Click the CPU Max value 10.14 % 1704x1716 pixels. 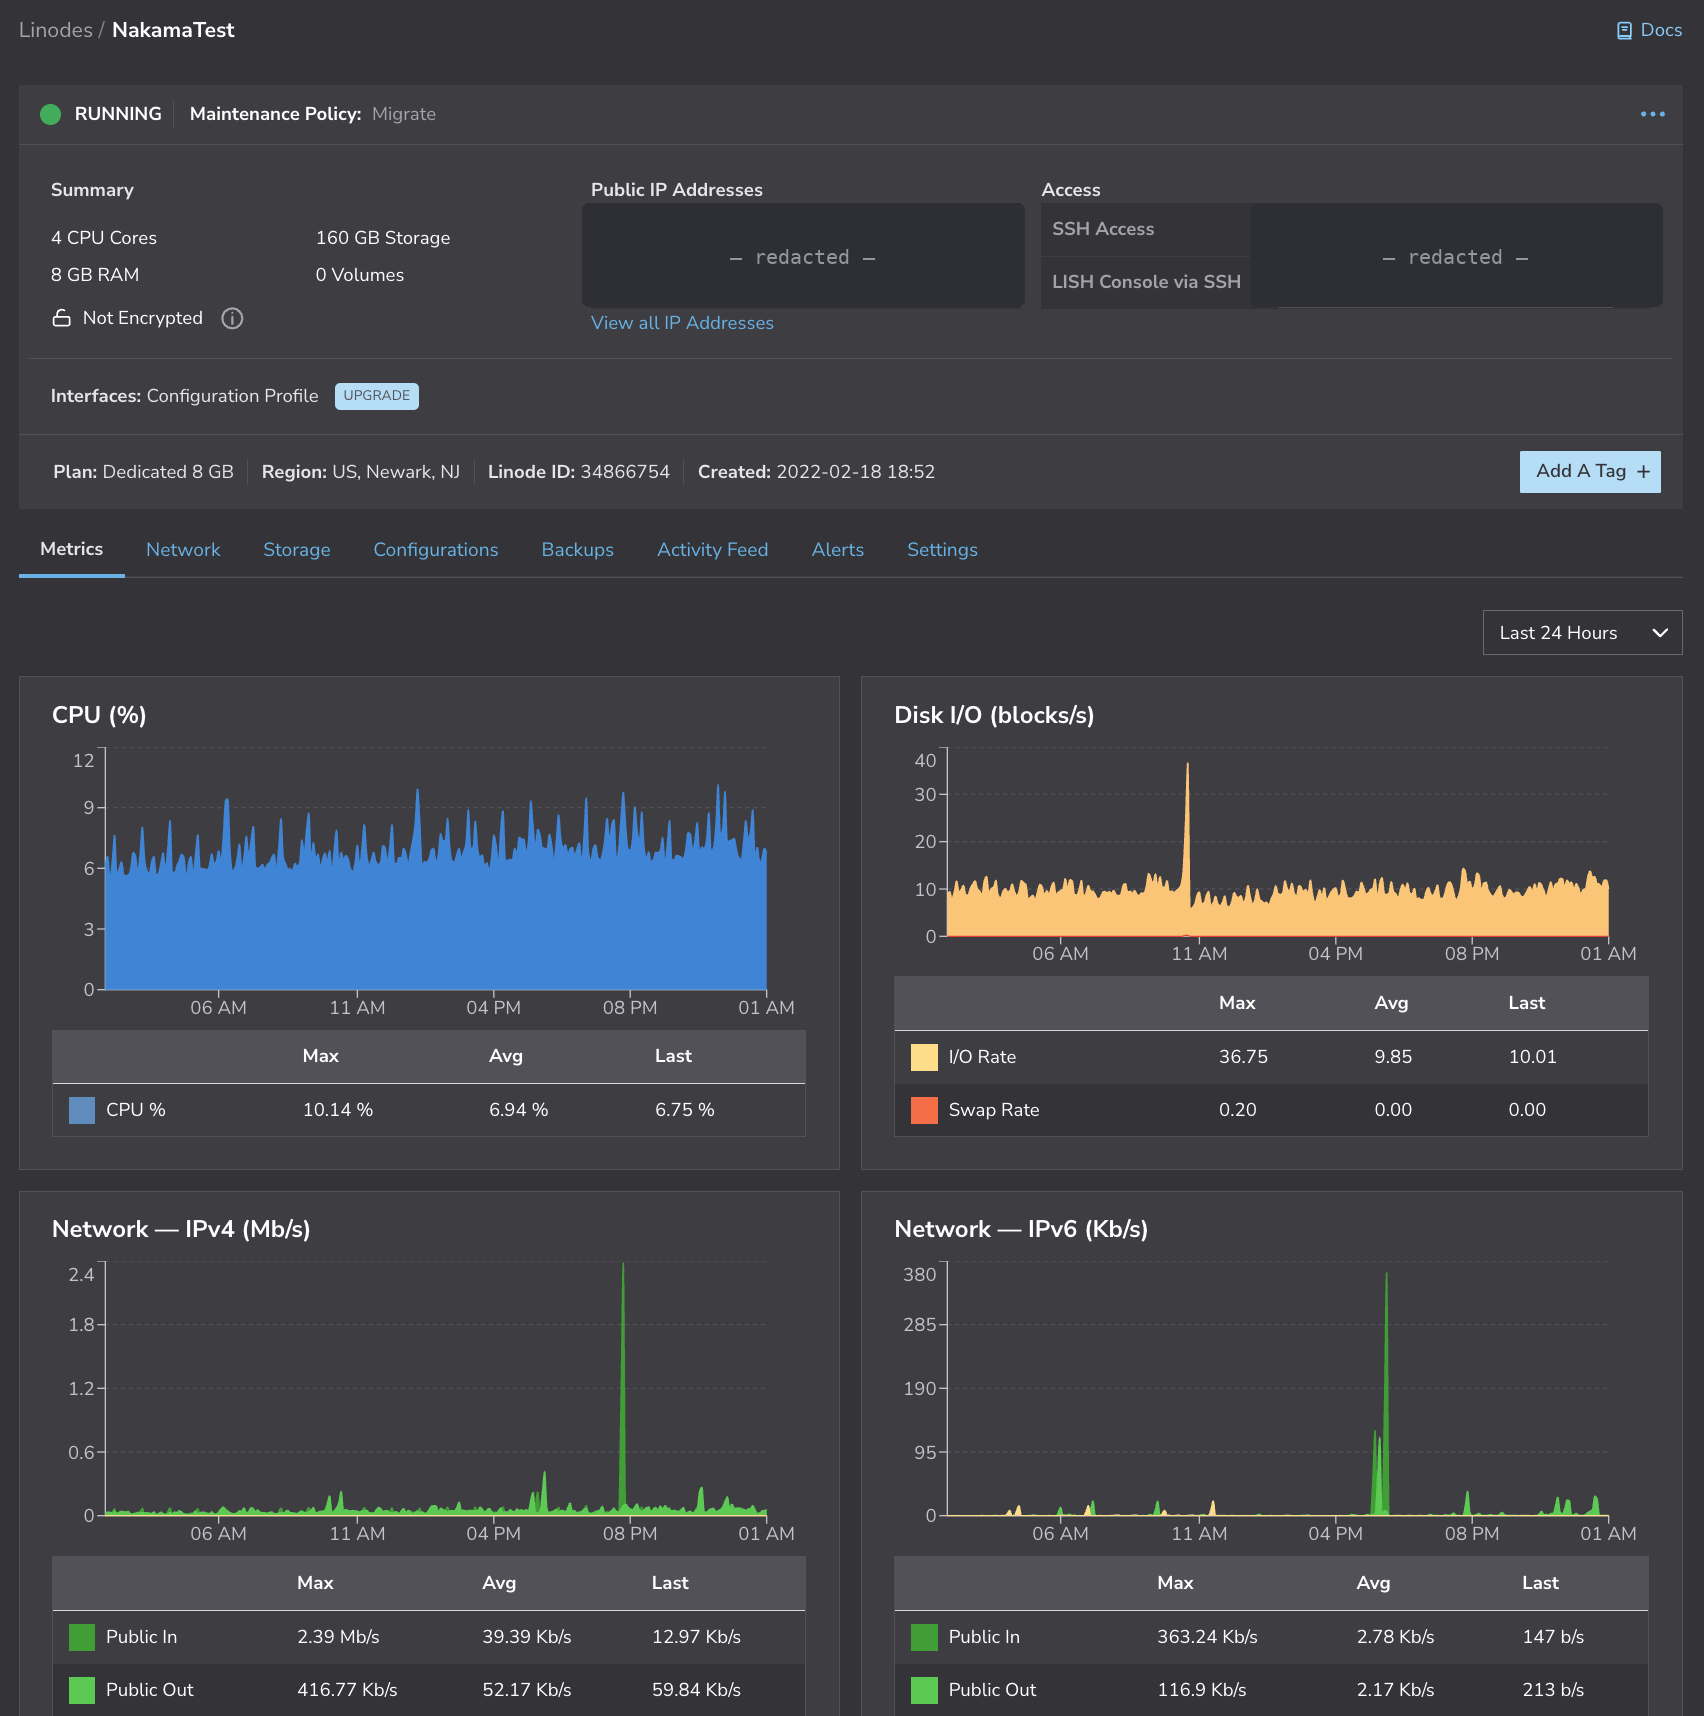[338, 1110]
